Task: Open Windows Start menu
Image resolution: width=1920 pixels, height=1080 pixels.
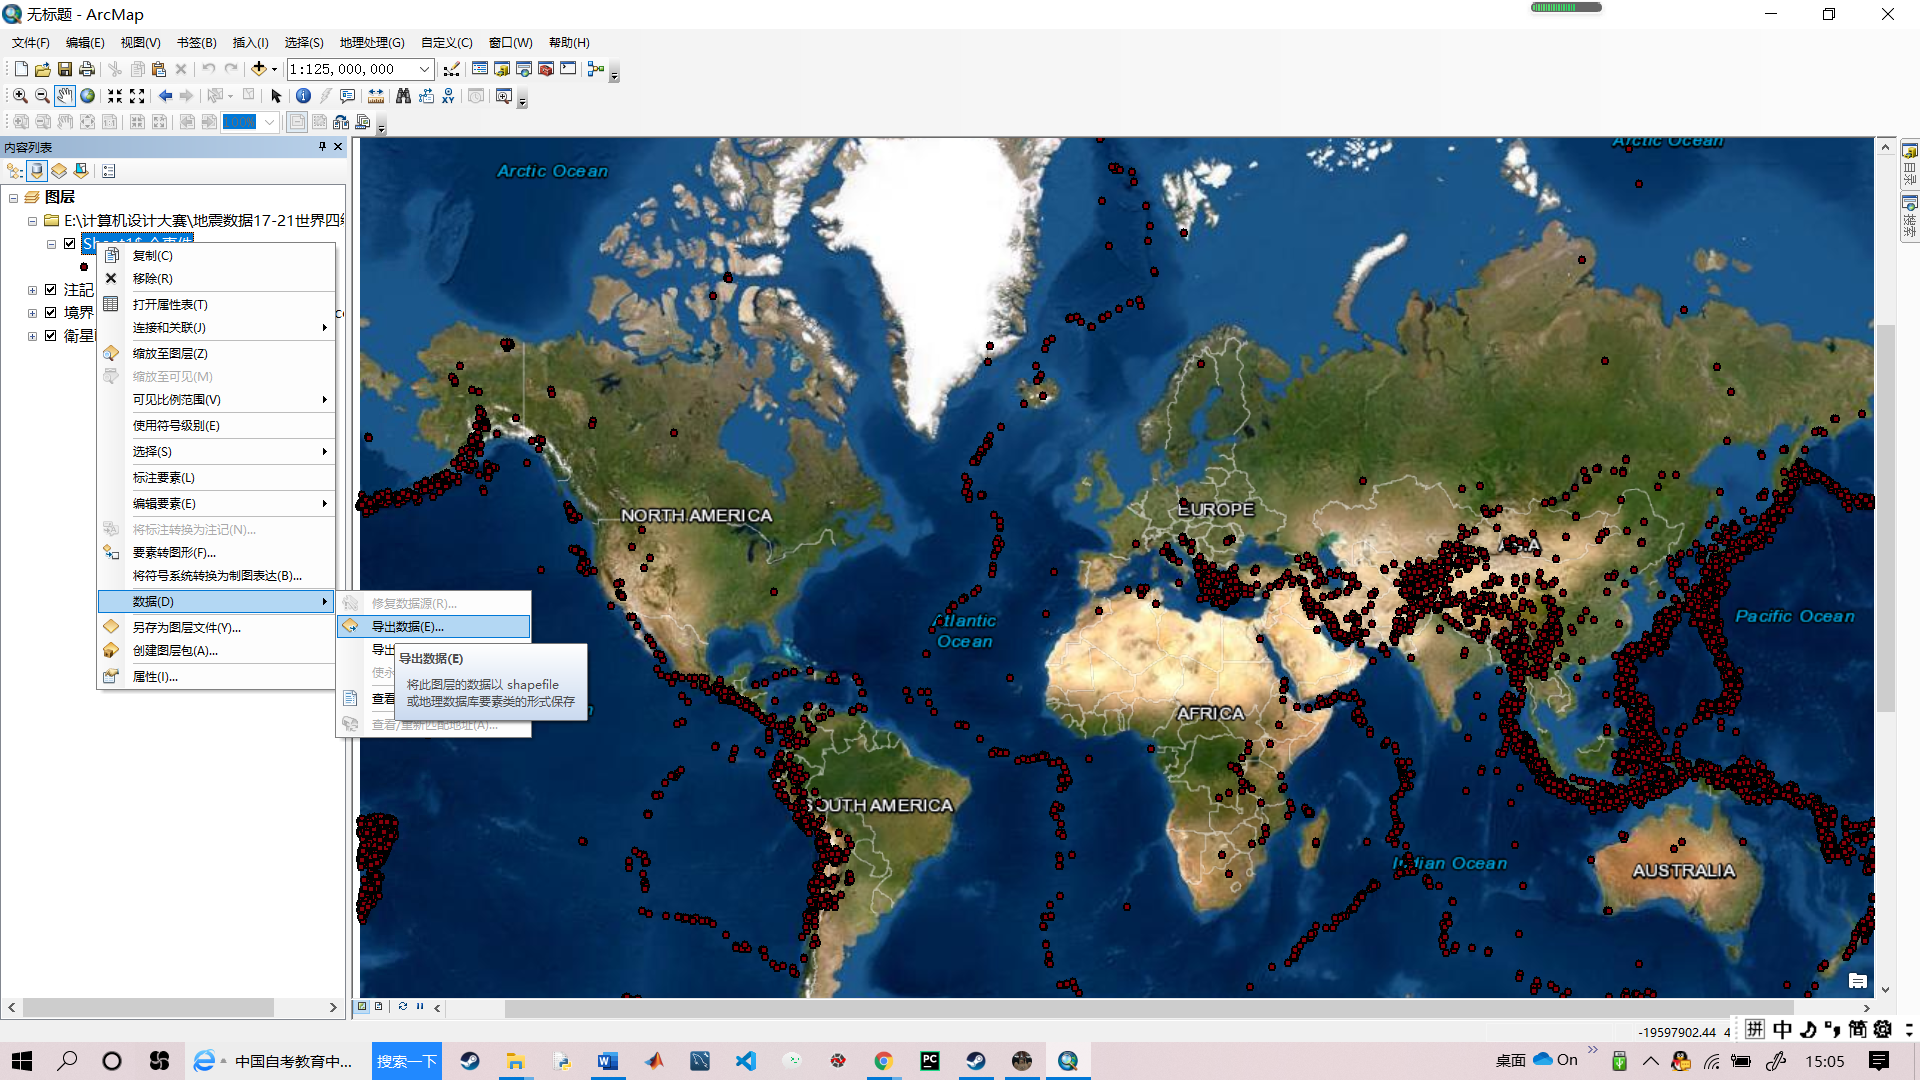Action: 22,1061
